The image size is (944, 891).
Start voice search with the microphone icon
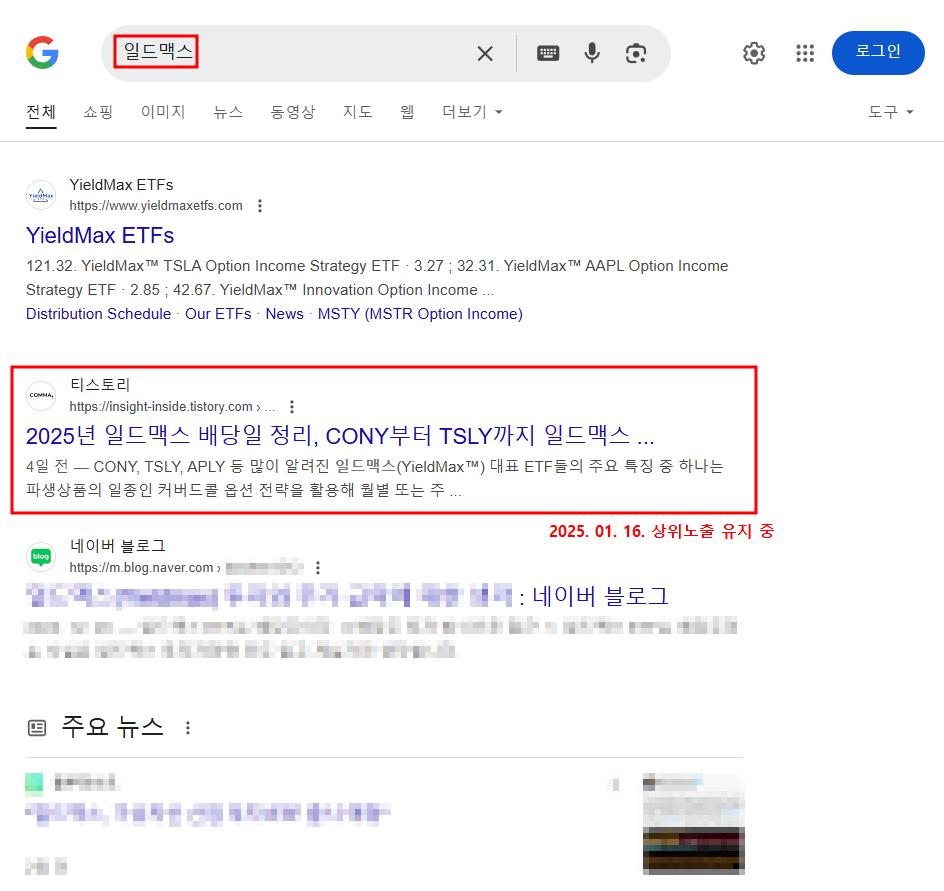click(592, 53)
